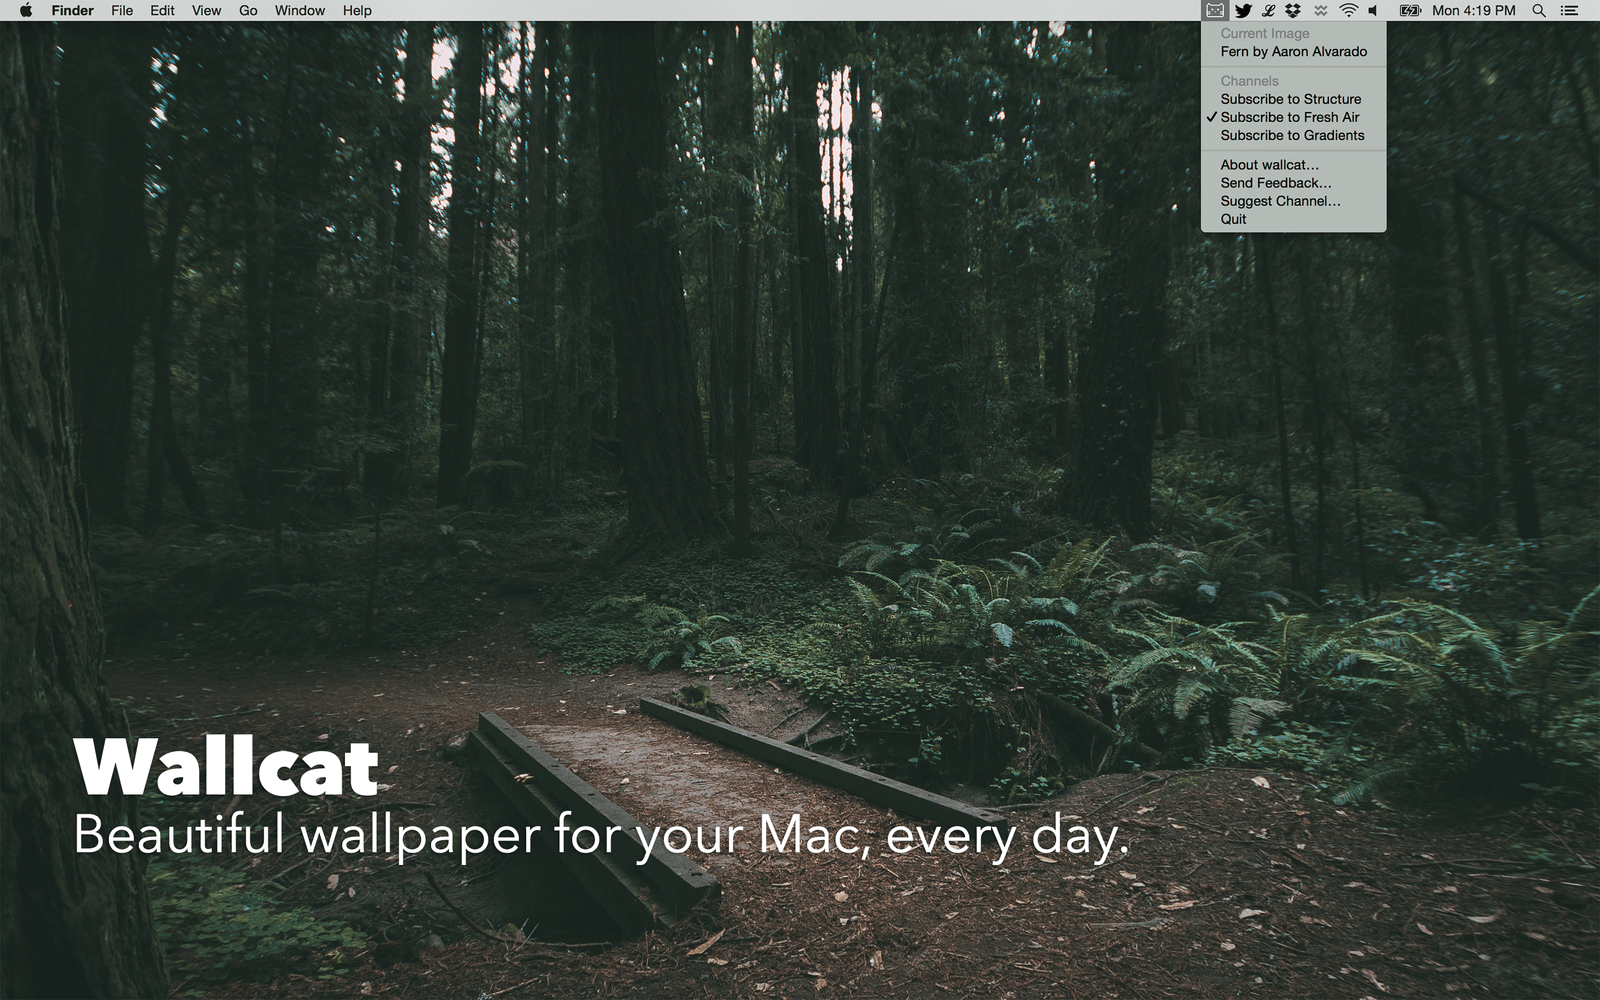Click the cursive L menu bar icon
This screenshot has width=1600, height=1000.
point(1268,11)
